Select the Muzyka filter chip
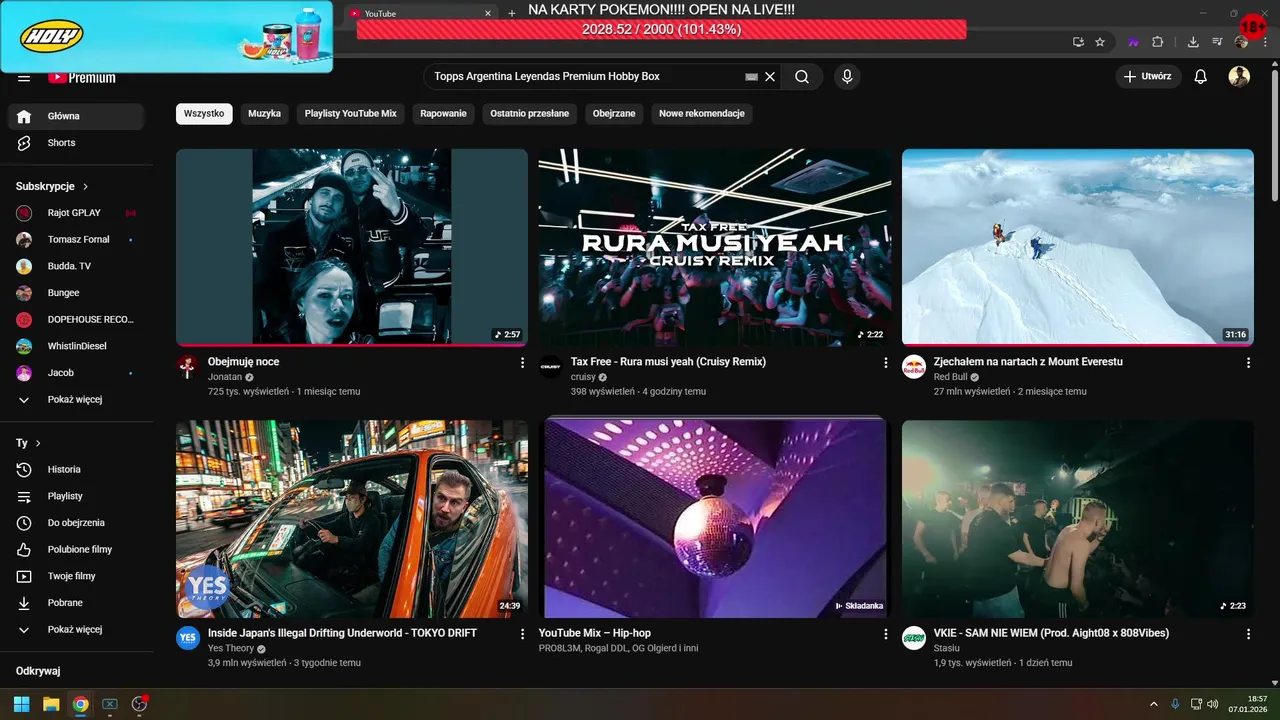This screenshot has height=720, width=1280. coord(264,114)
